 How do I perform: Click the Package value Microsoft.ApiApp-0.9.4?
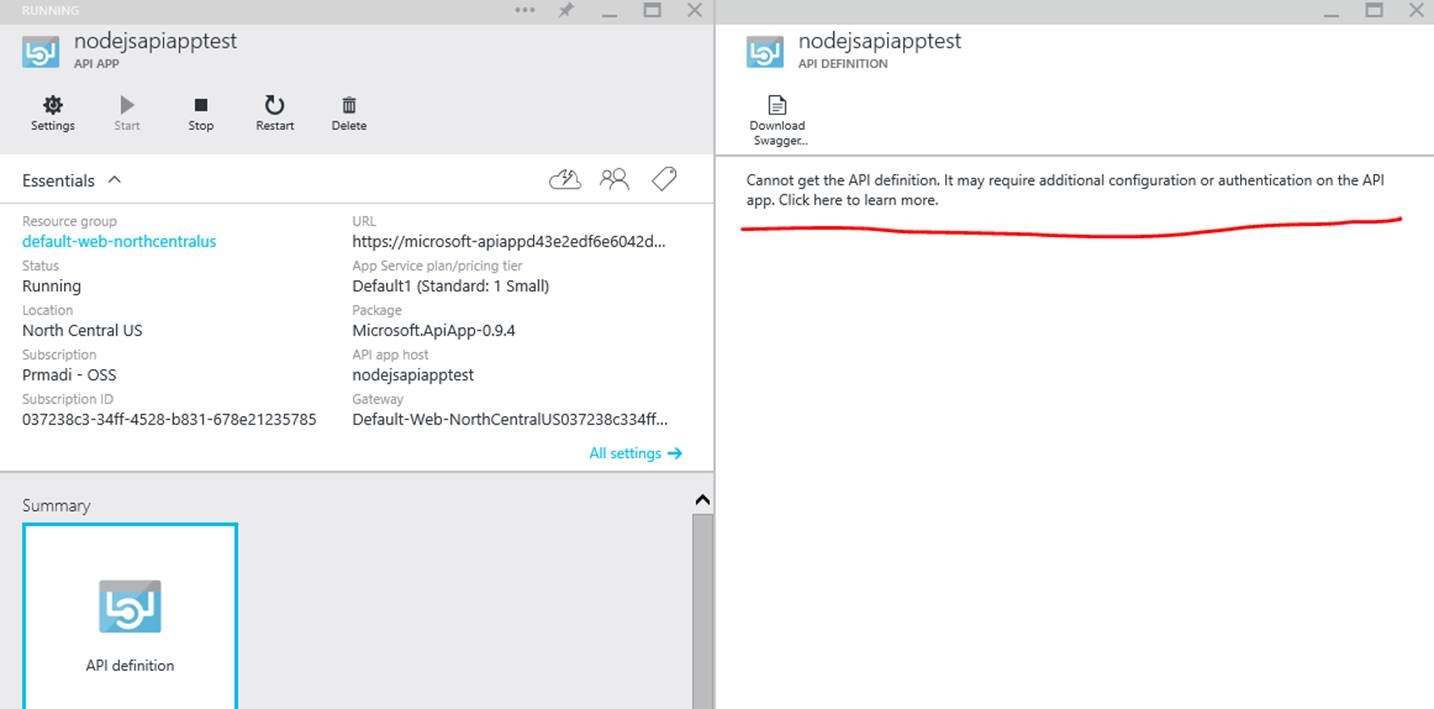434,330
